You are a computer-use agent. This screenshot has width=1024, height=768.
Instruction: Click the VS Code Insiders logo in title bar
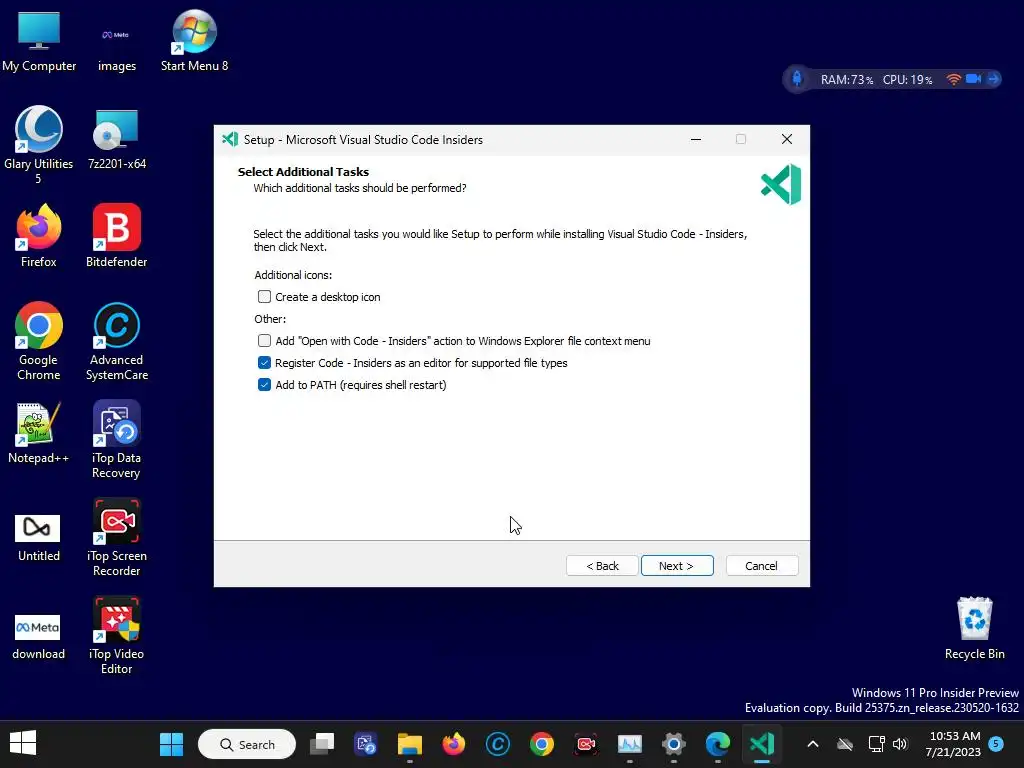pos(230,139)
